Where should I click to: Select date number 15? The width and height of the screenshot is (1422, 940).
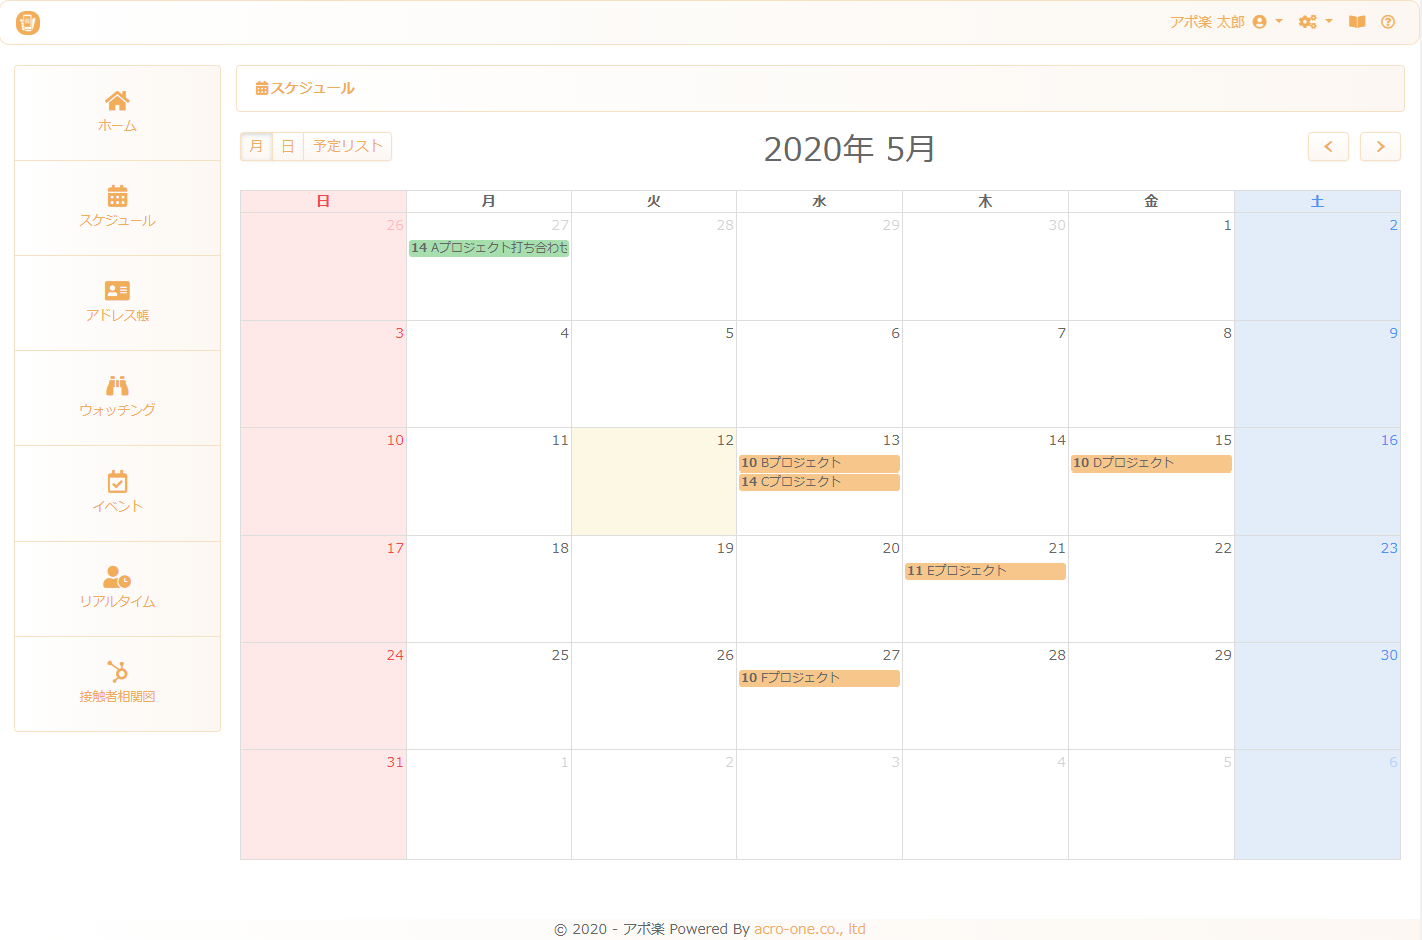1223,440
